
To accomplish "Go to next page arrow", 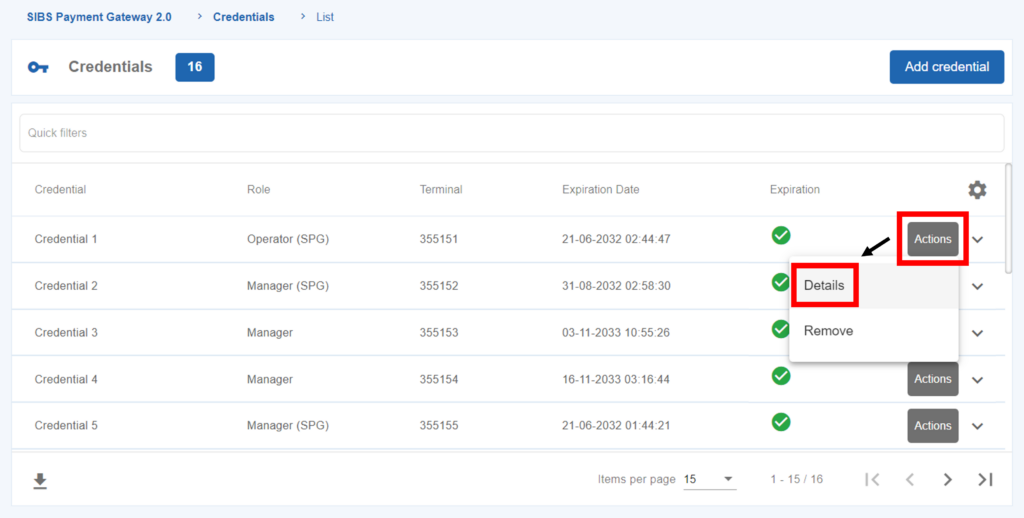I will 947,480.
